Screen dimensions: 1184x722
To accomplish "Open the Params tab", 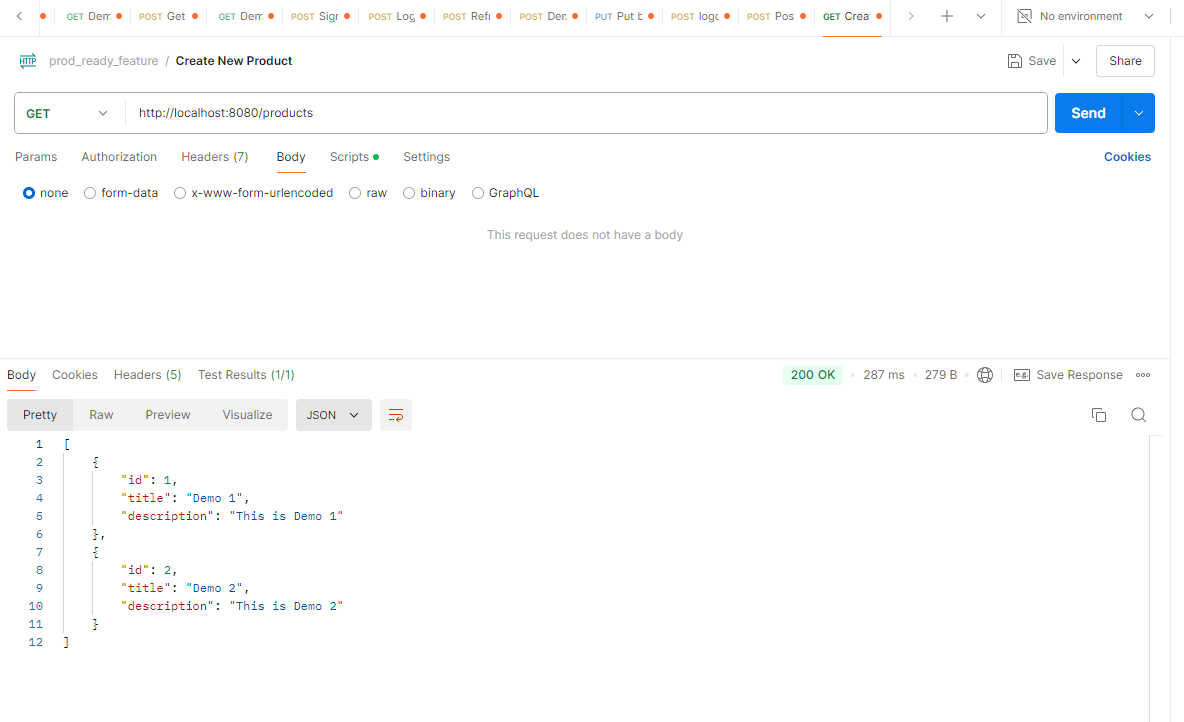I will coord(36,157).
